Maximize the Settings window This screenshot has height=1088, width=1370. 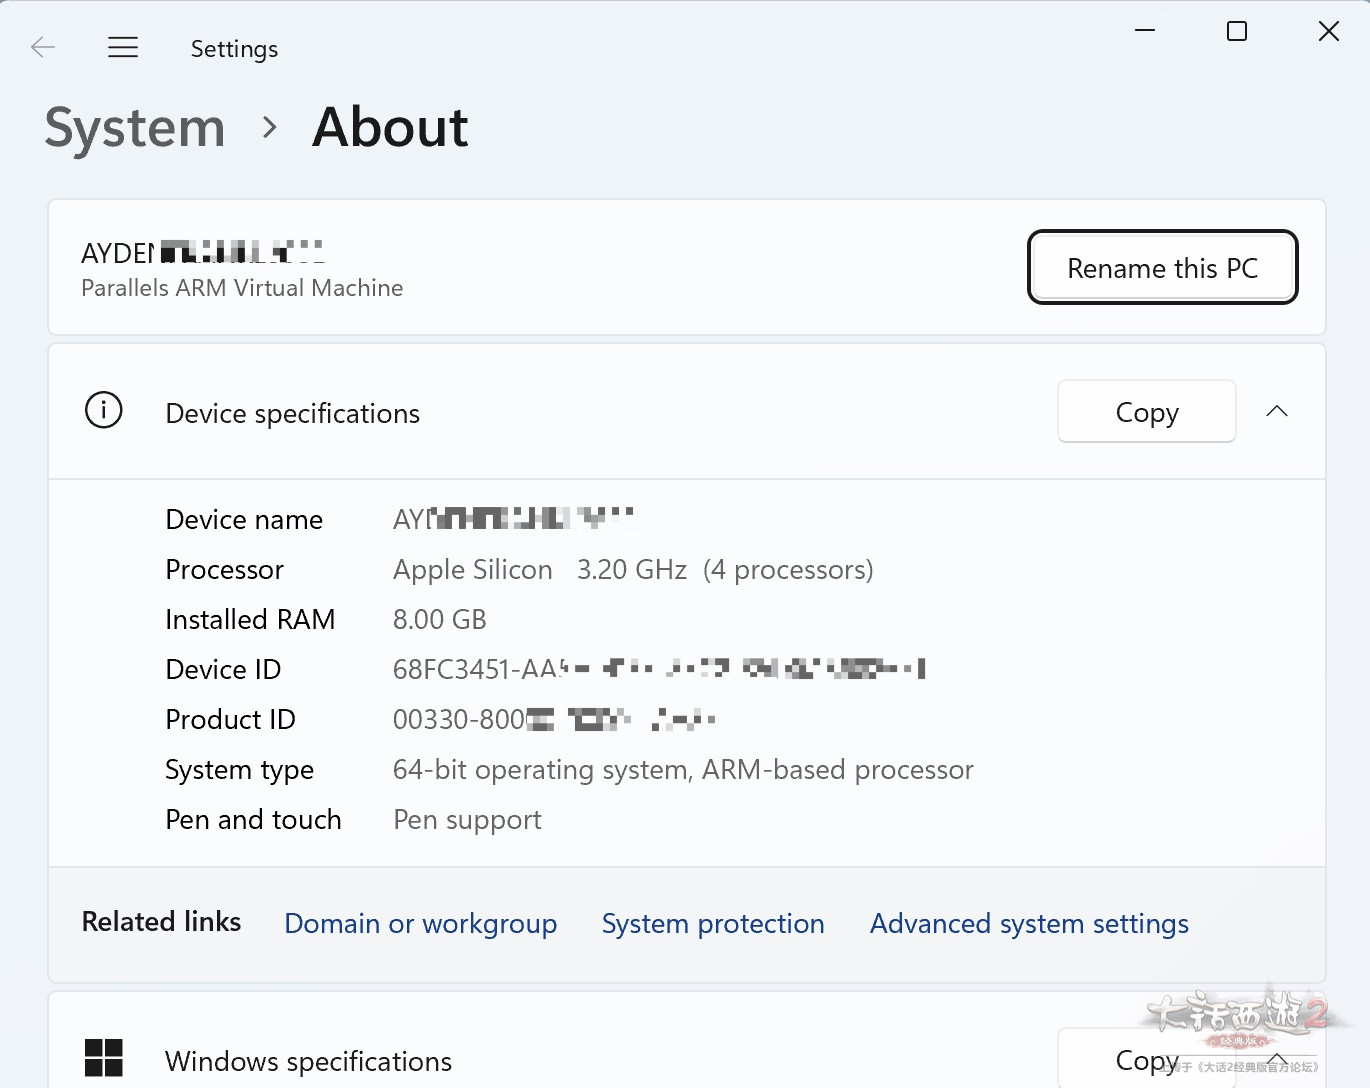tap(1237, 31)
